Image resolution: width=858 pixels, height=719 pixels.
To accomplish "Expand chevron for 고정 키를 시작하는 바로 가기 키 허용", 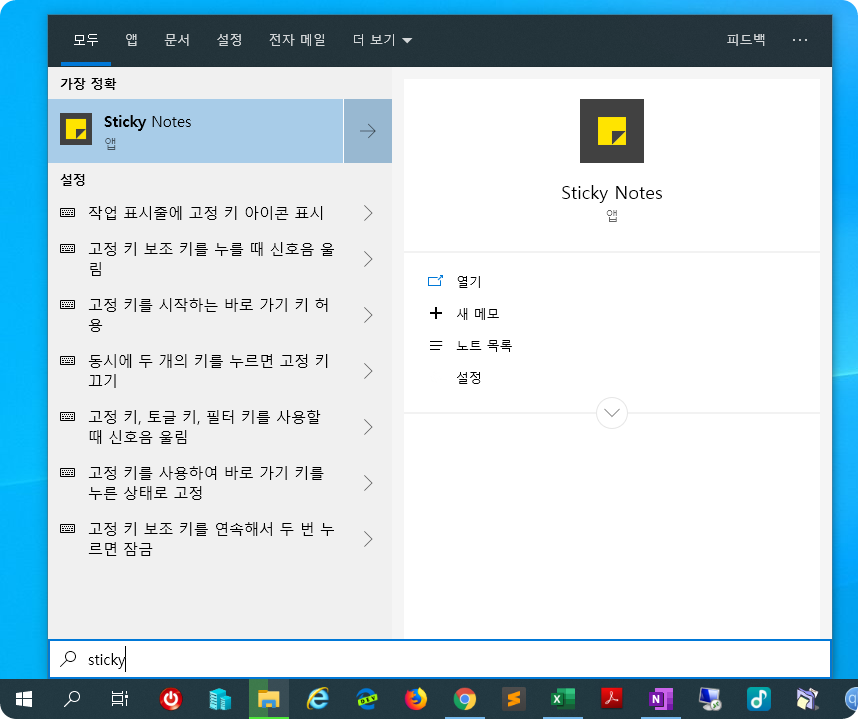I will (368, 315).
